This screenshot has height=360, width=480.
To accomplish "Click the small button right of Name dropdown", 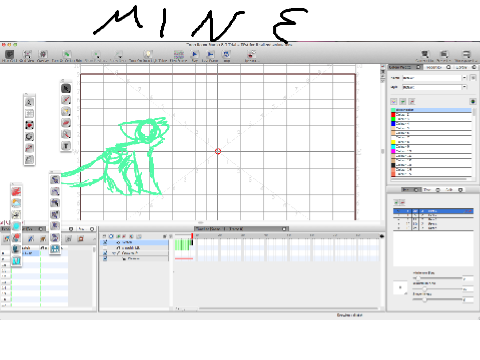I will pos(473,78).
